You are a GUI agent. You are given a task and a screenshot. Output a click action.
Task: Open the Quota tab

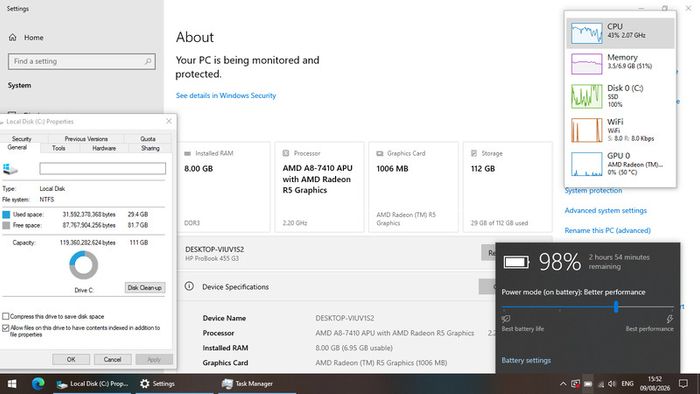click(148, 139)
